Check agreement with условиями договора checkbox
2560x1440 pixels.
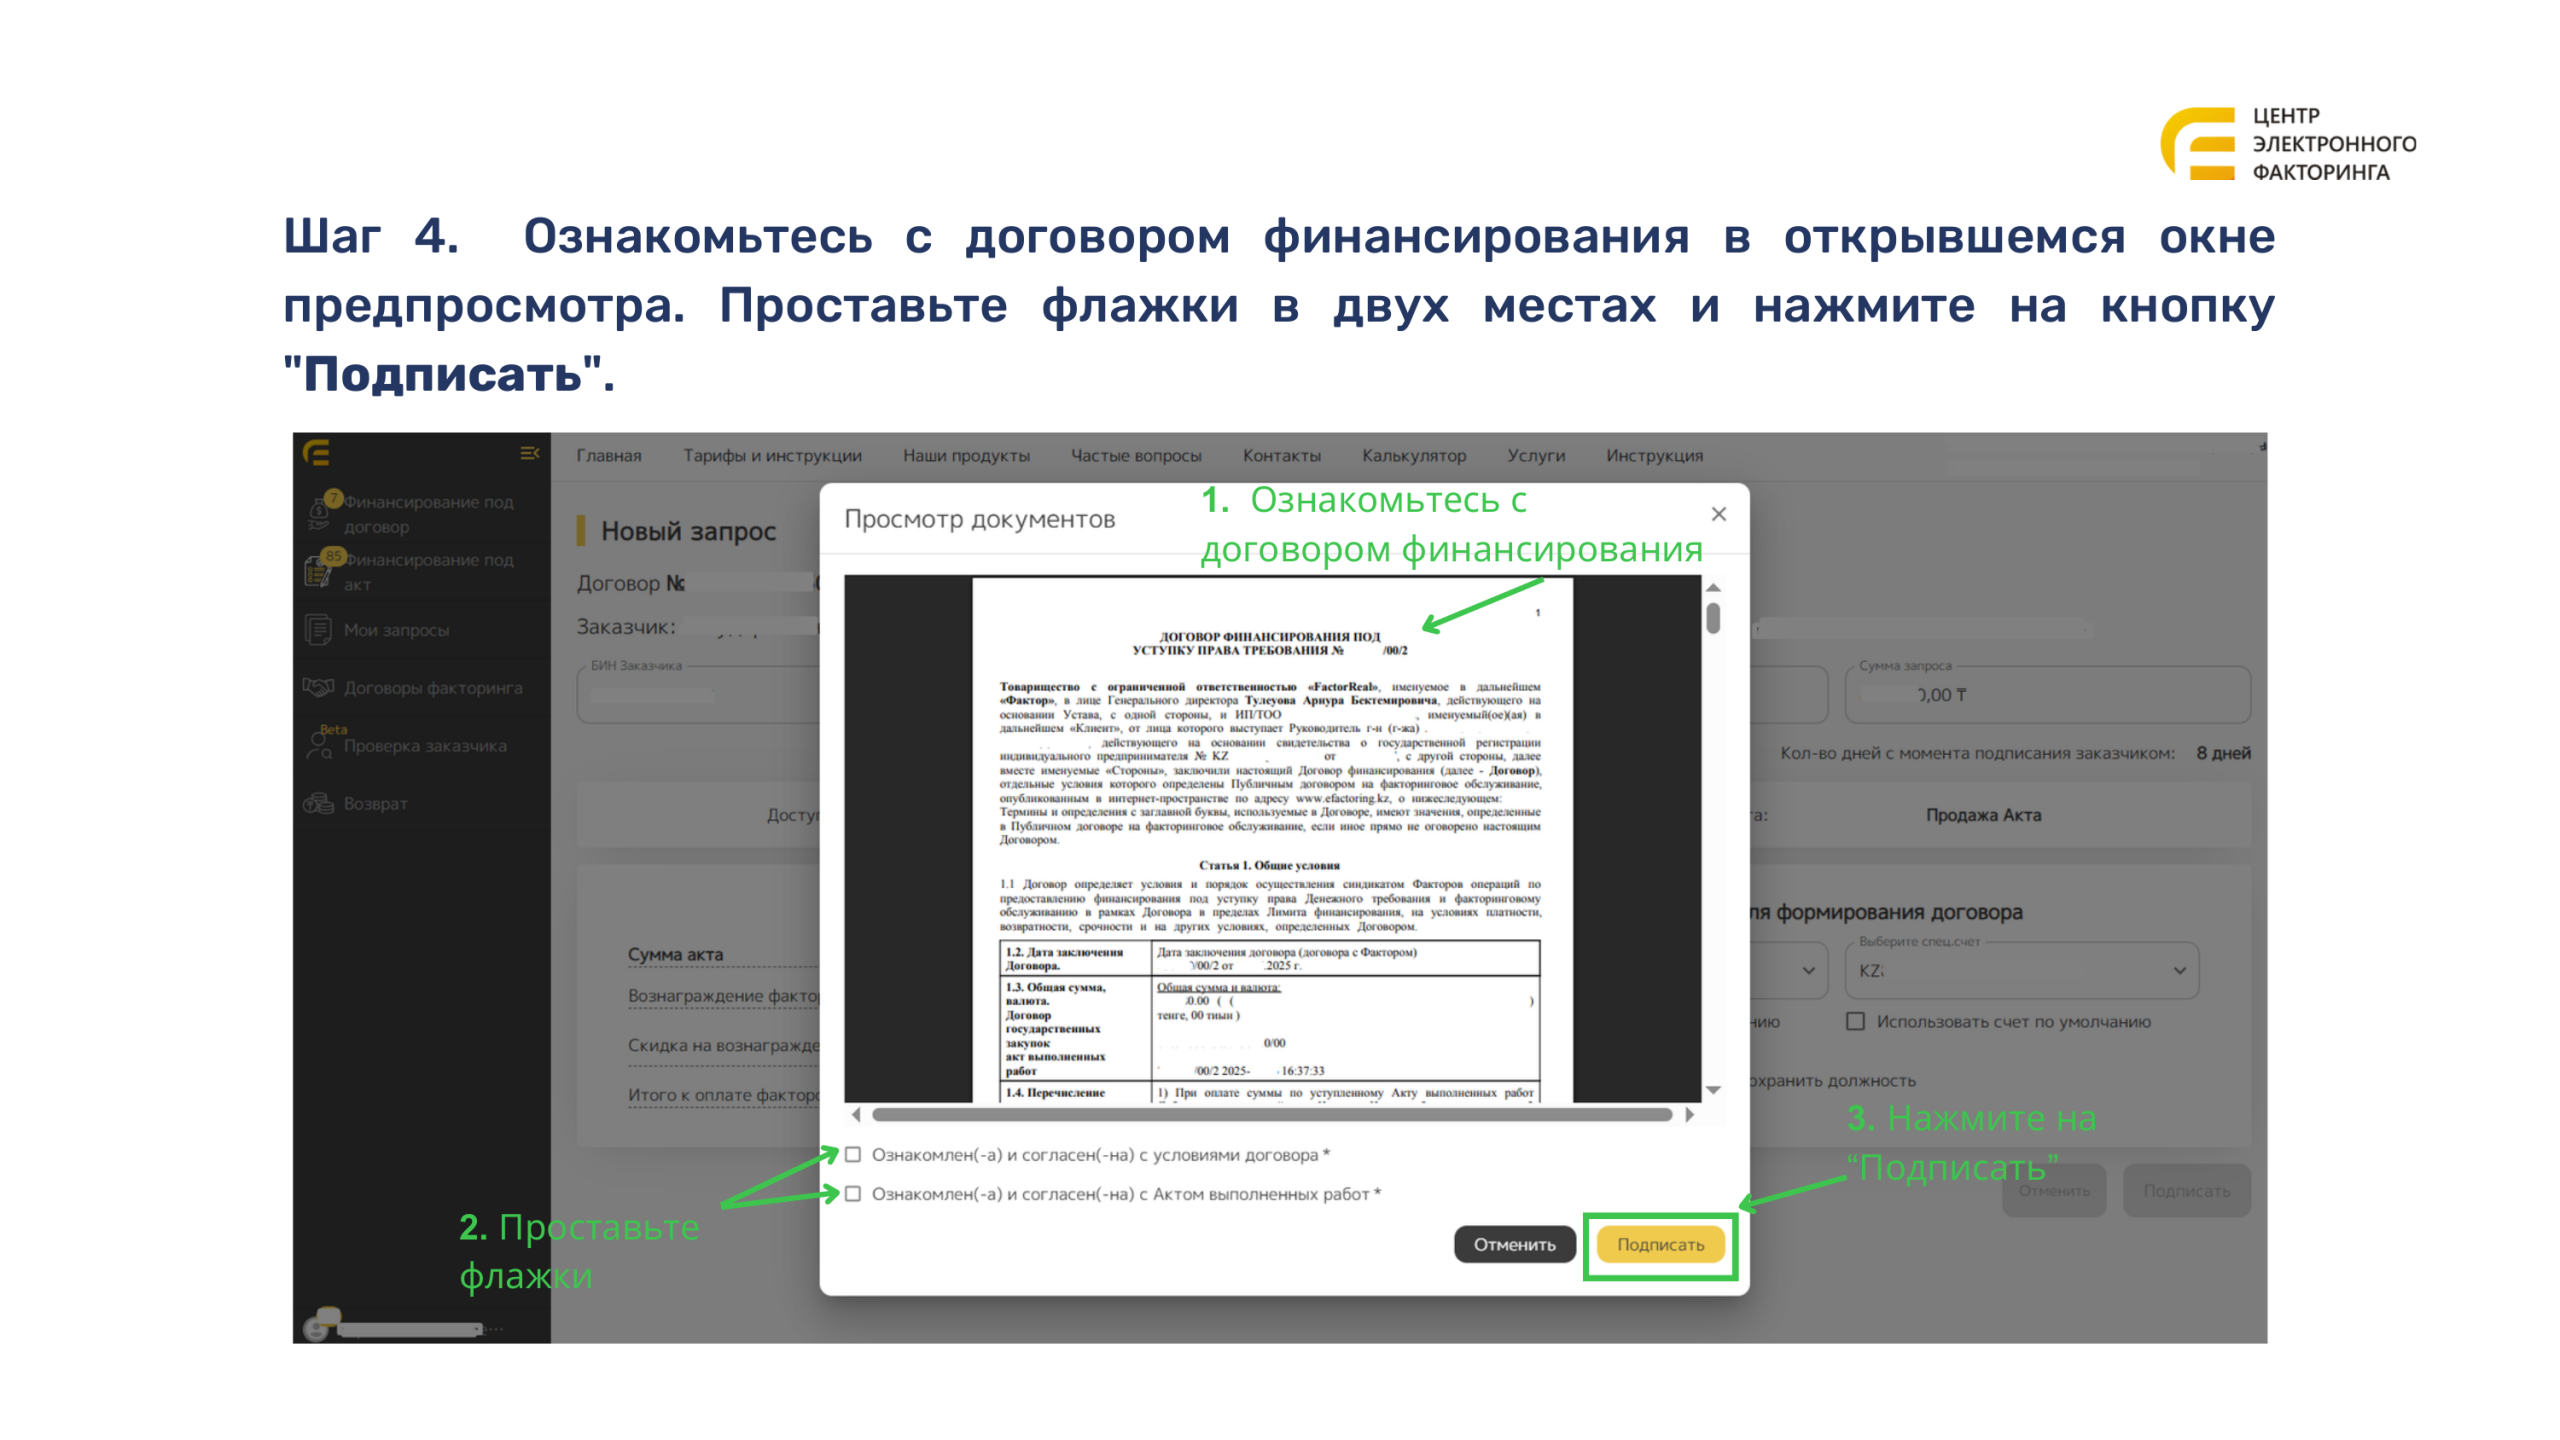coord(853,1154)
